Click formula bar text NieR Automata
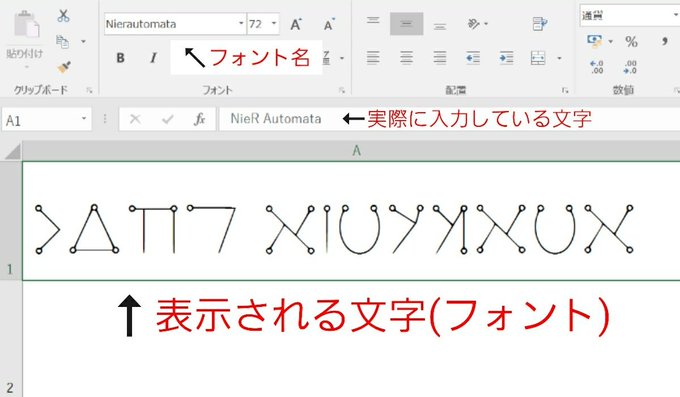Viewport: 680px width, 397px height. (x=276, y=118)
